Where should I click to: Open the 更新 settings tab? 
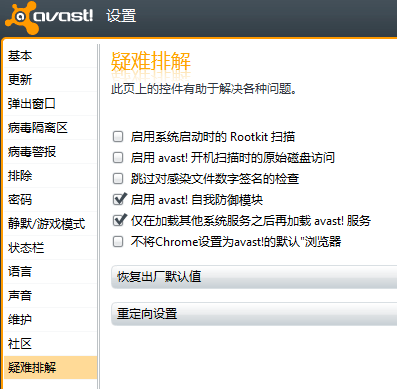pos(50,80)
